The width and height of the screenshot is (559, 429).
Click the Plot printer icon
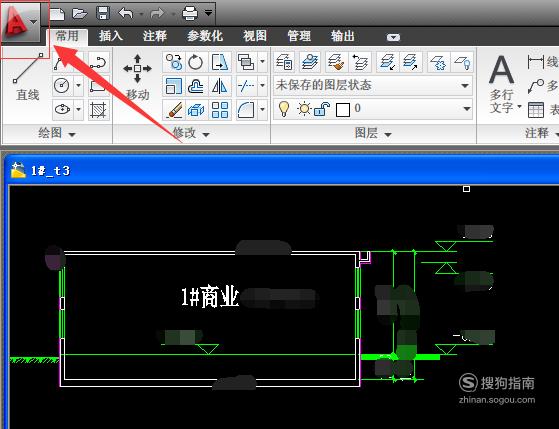click(x=189, y=14)
